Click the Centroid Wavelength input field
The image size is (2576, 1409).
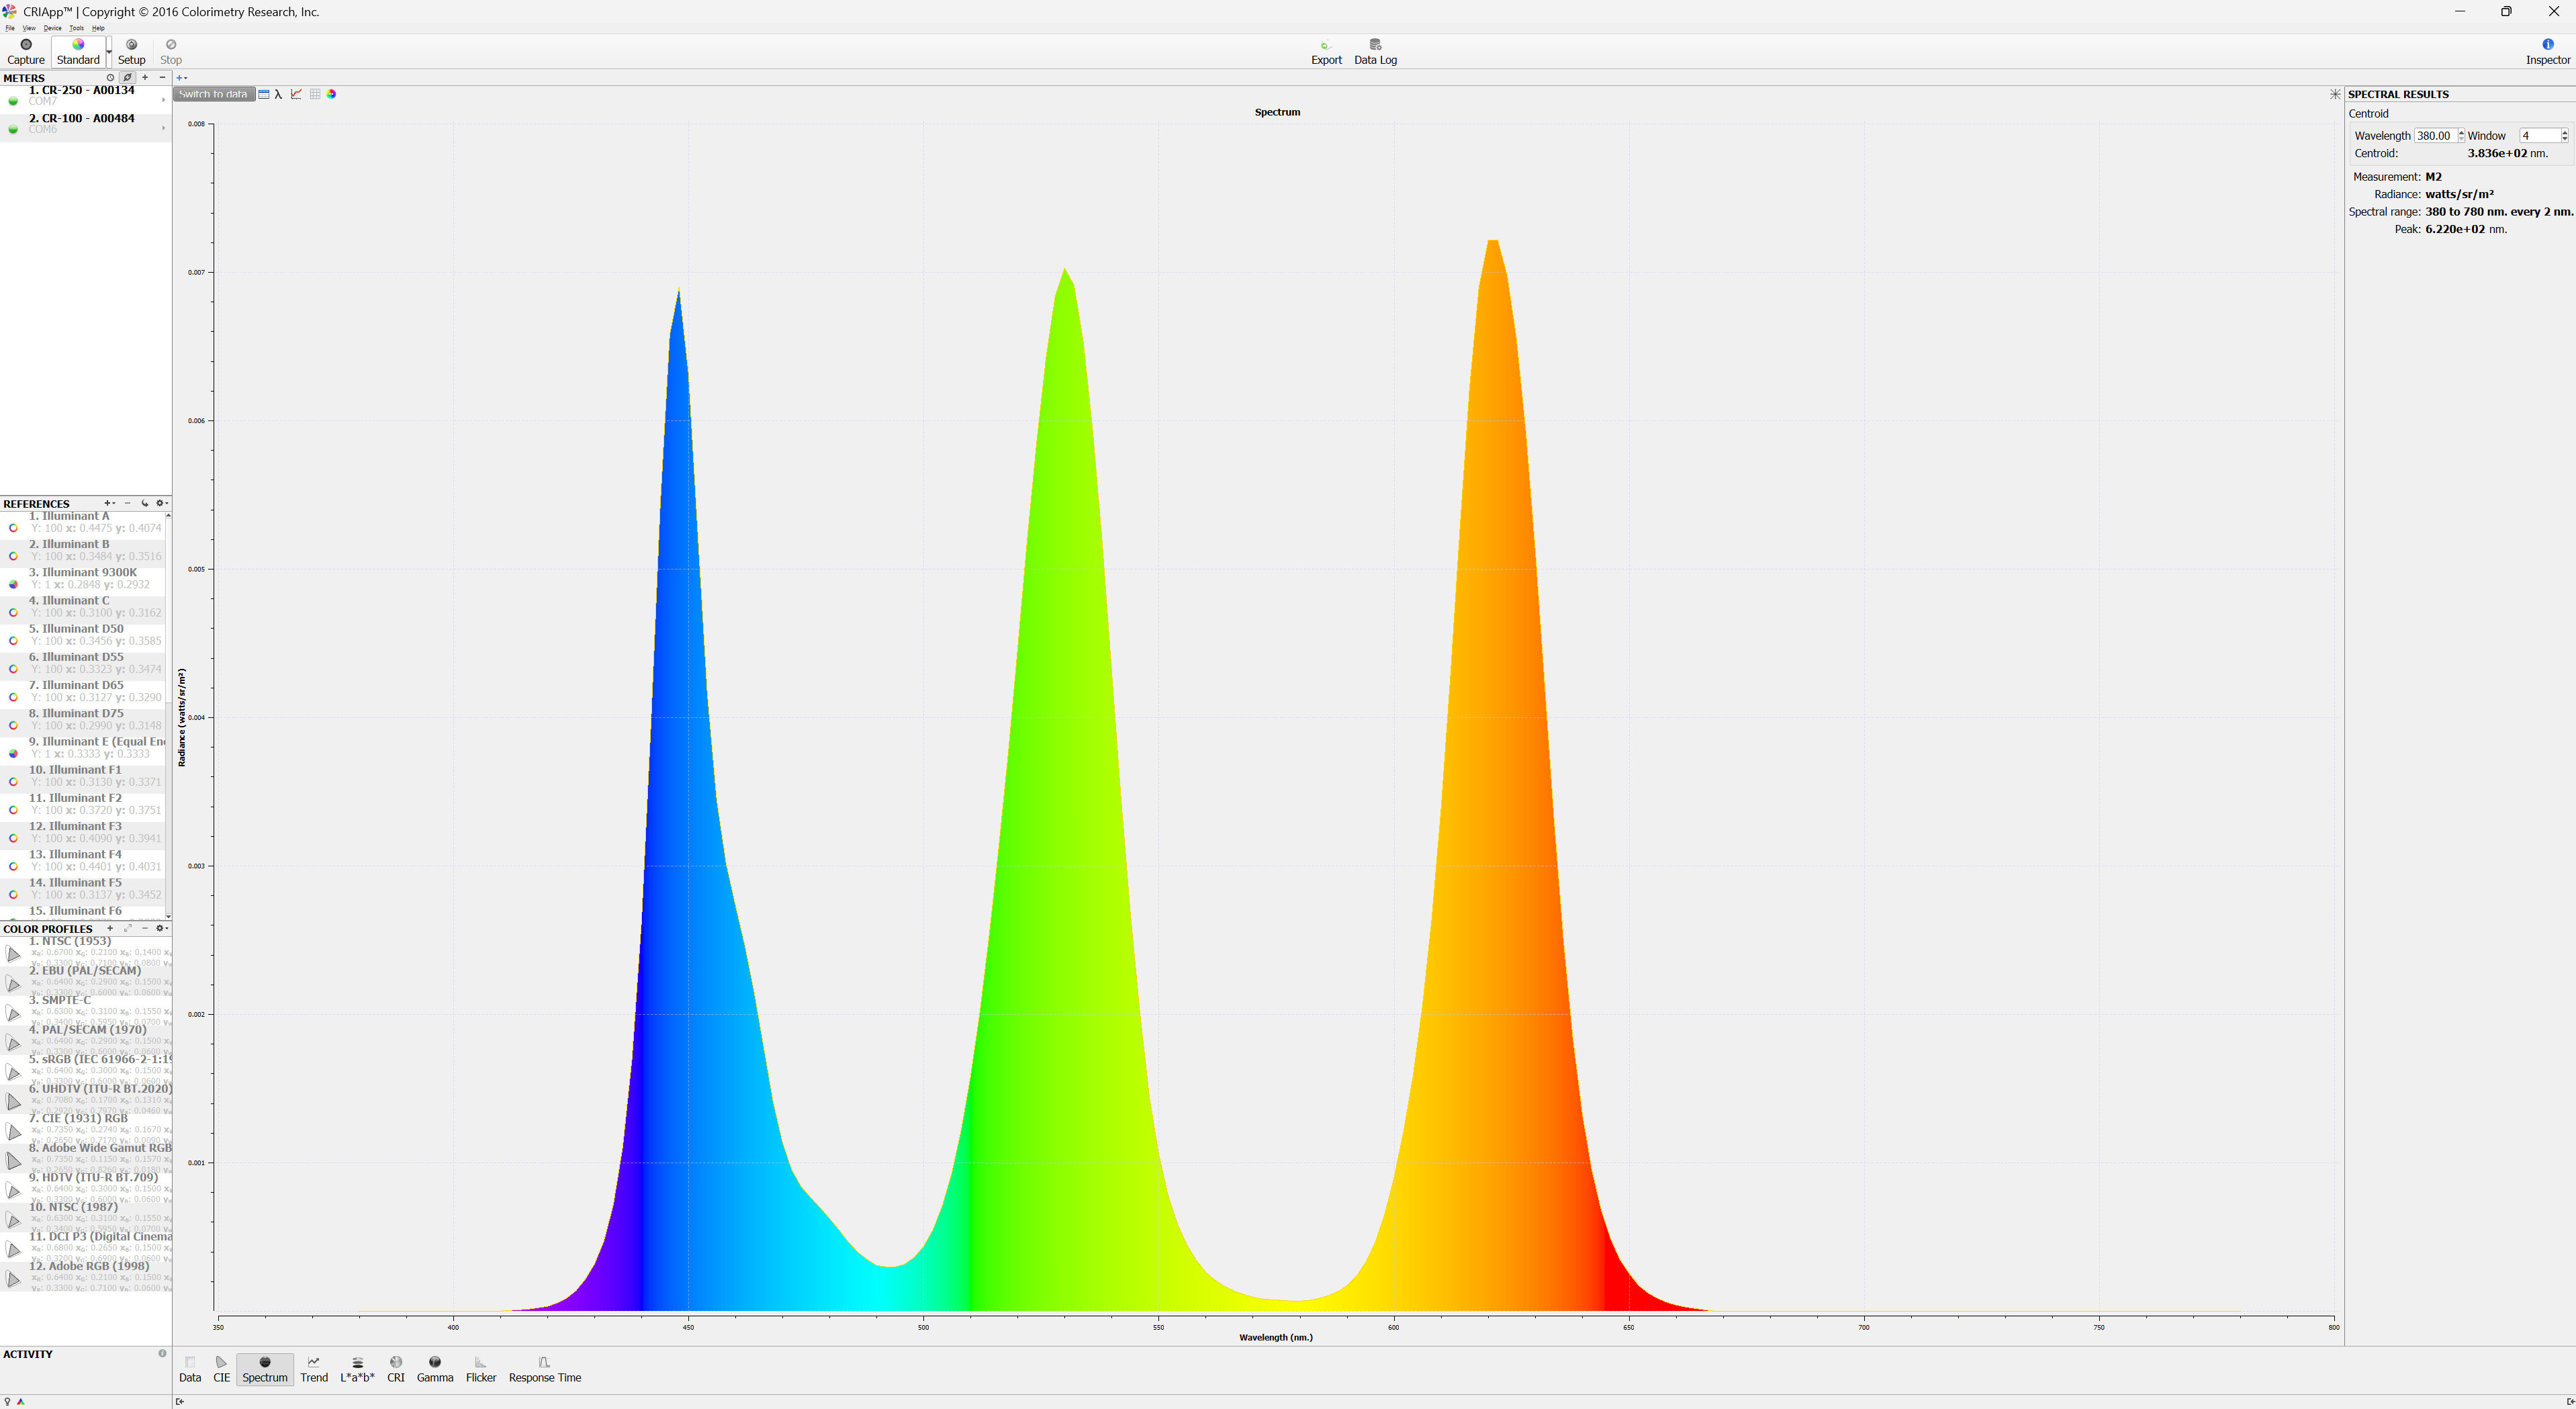tap(2434, 135)
